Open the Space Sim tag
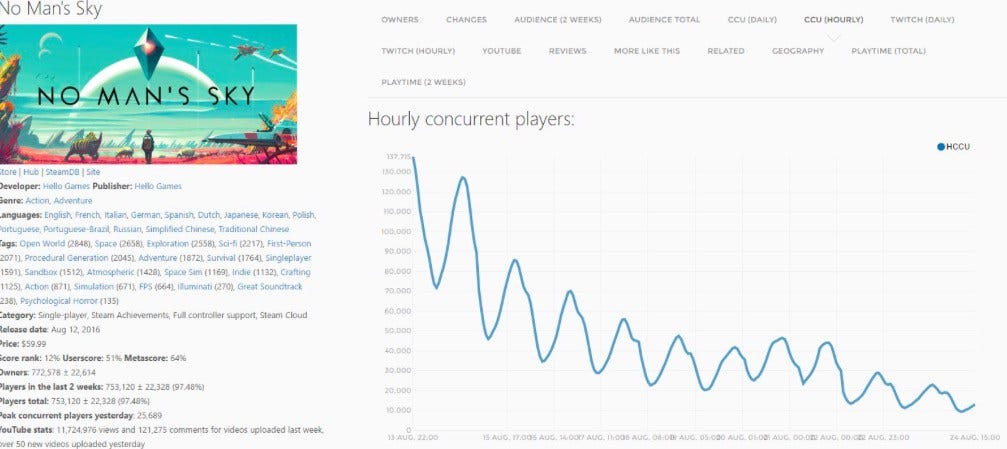1007x449 pixels. pos(183,272)
